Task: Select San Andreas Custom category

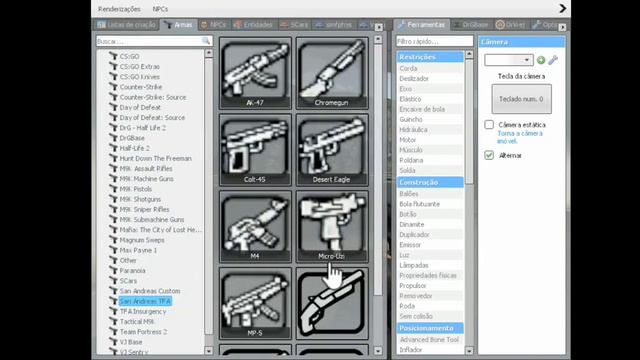Action: pyautogui.click(x=150, y=291)
